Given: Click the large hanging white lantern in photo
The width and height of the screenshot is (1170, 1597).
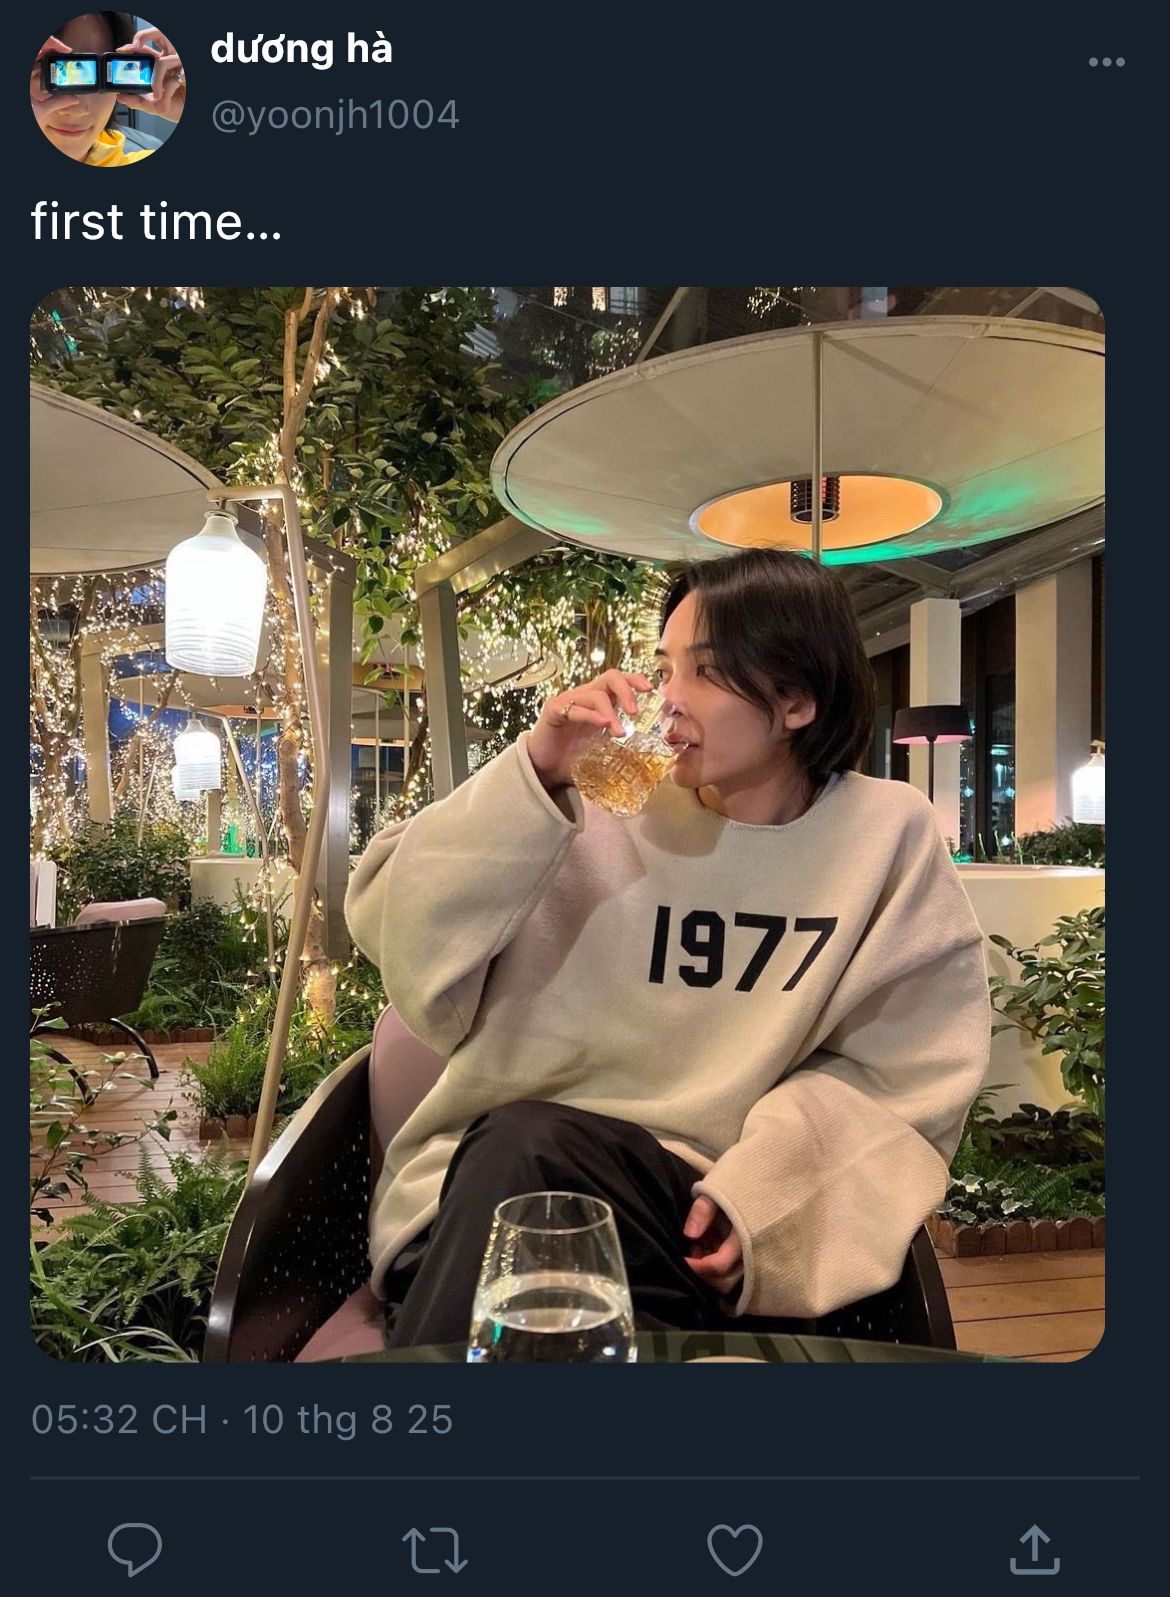Looking at the screenshot, I should tap(216, 593).
